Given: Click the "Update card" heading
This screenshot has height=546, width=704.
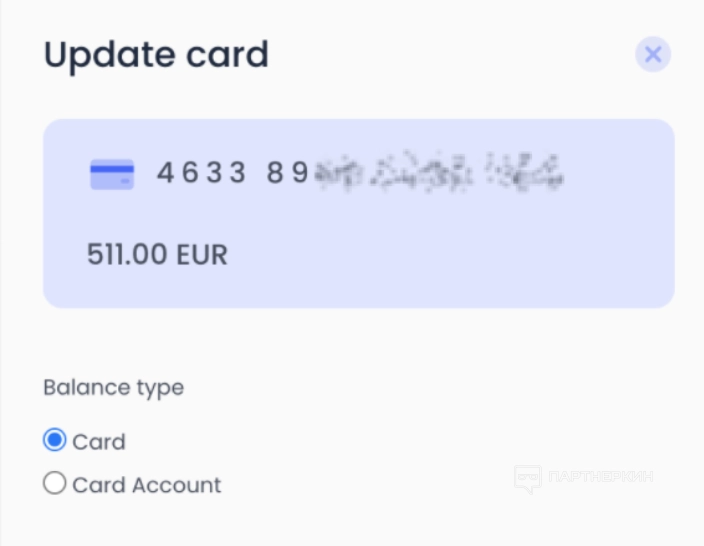Looking at the screenshot, I should [156, 54].
